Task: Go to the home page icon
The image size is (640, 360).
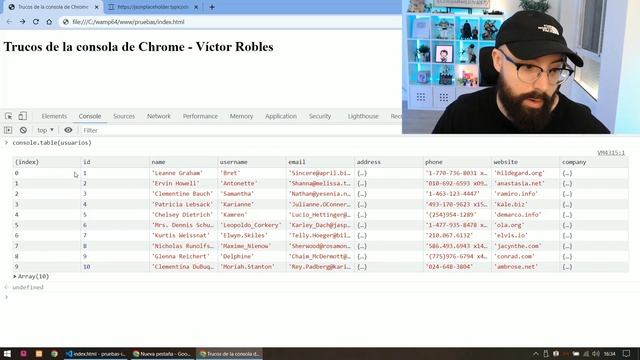Action: [x=49, y=22]
